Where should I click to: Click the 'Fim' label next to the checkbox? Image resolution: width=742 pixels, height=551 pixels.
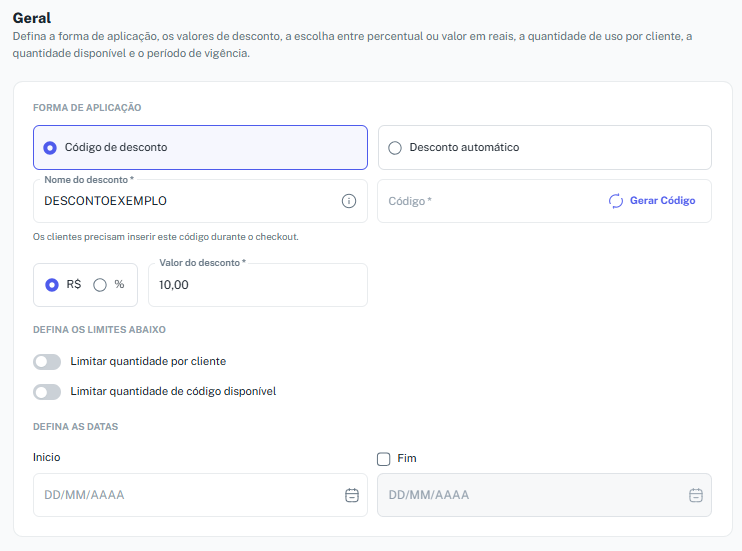coord(407,458)
